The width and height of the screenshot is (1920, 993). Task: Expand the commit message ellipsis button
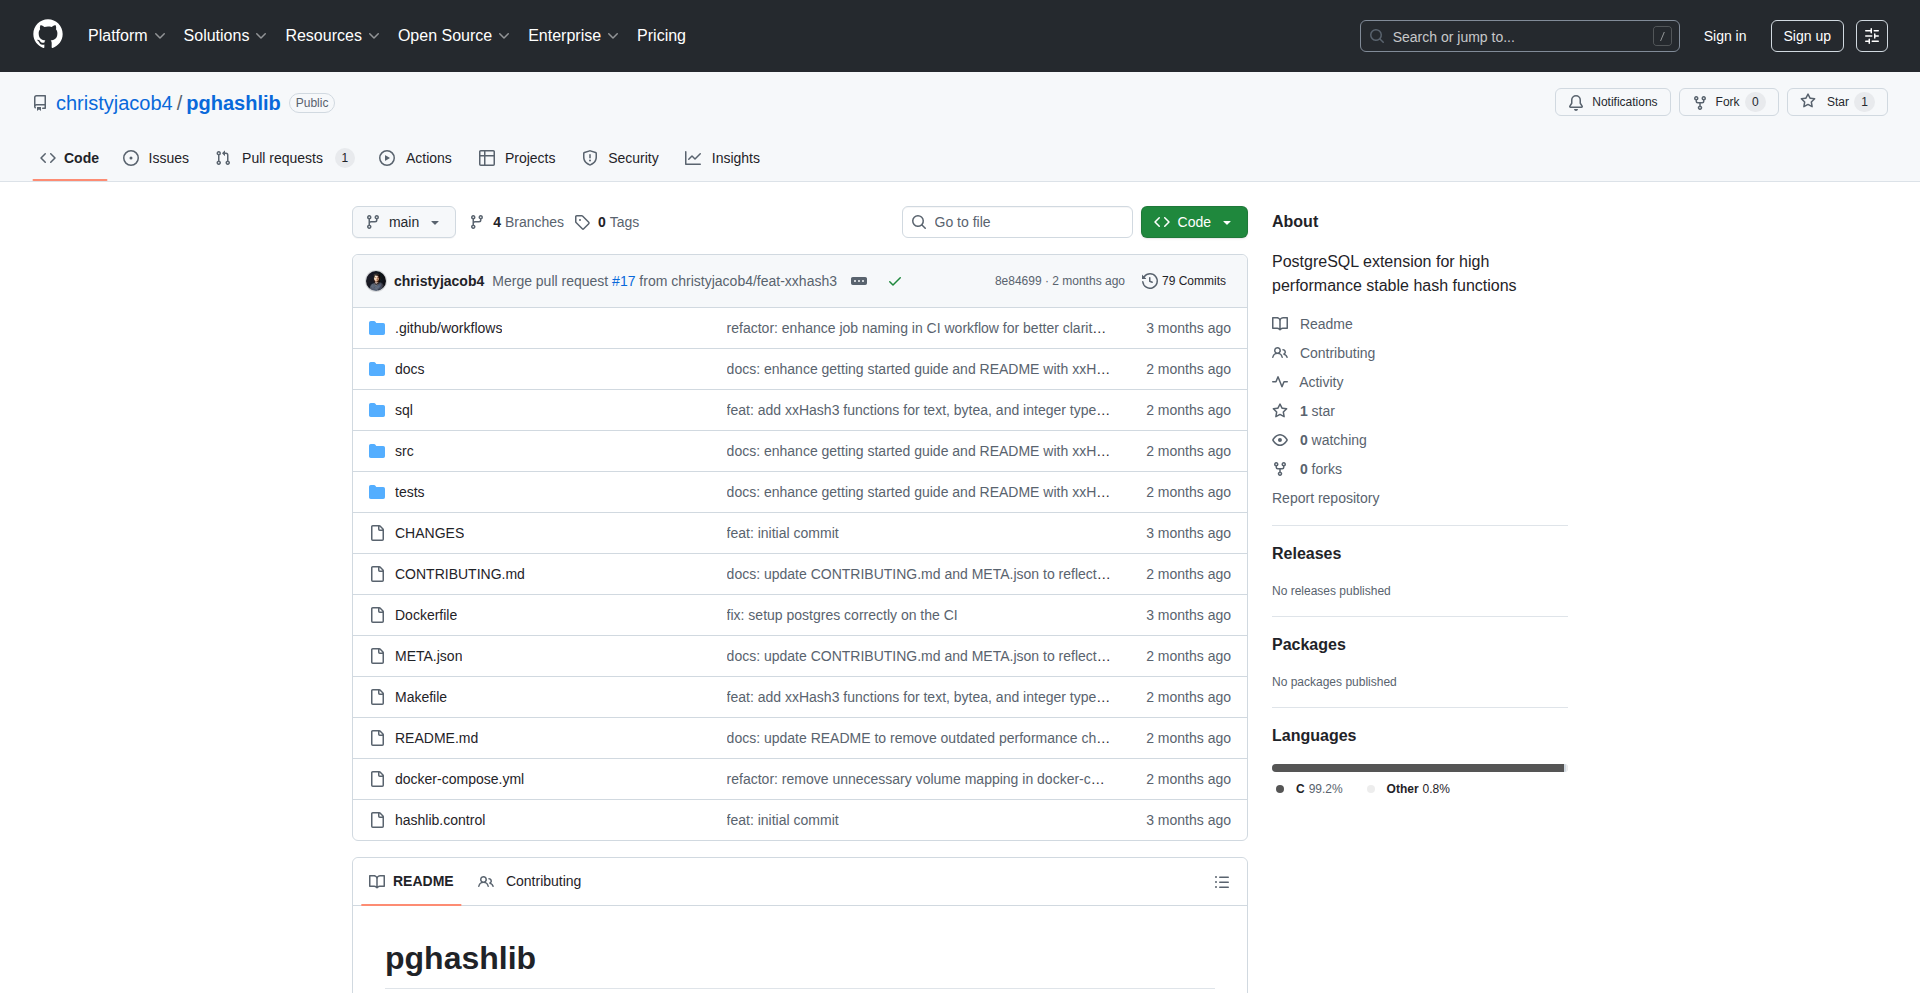[859, 281]
